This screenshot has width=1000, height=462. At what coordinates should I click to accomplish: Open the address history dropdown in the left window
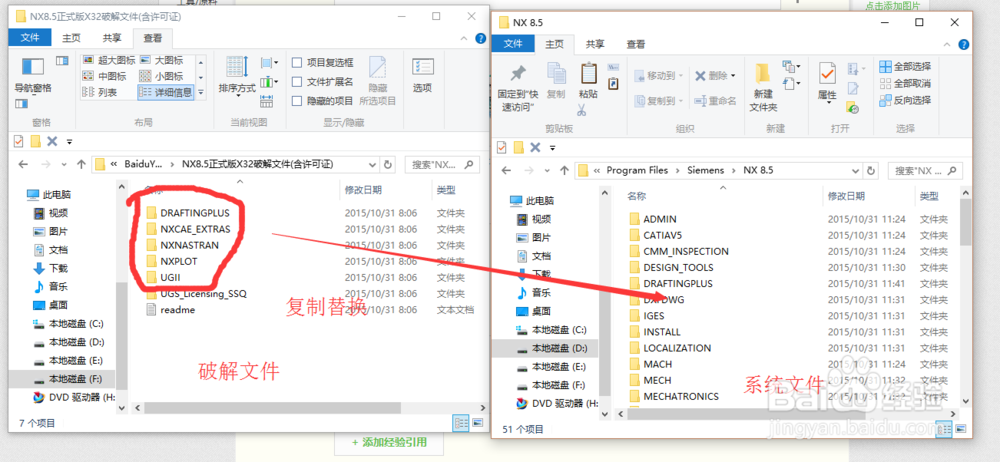click(372, 165)
